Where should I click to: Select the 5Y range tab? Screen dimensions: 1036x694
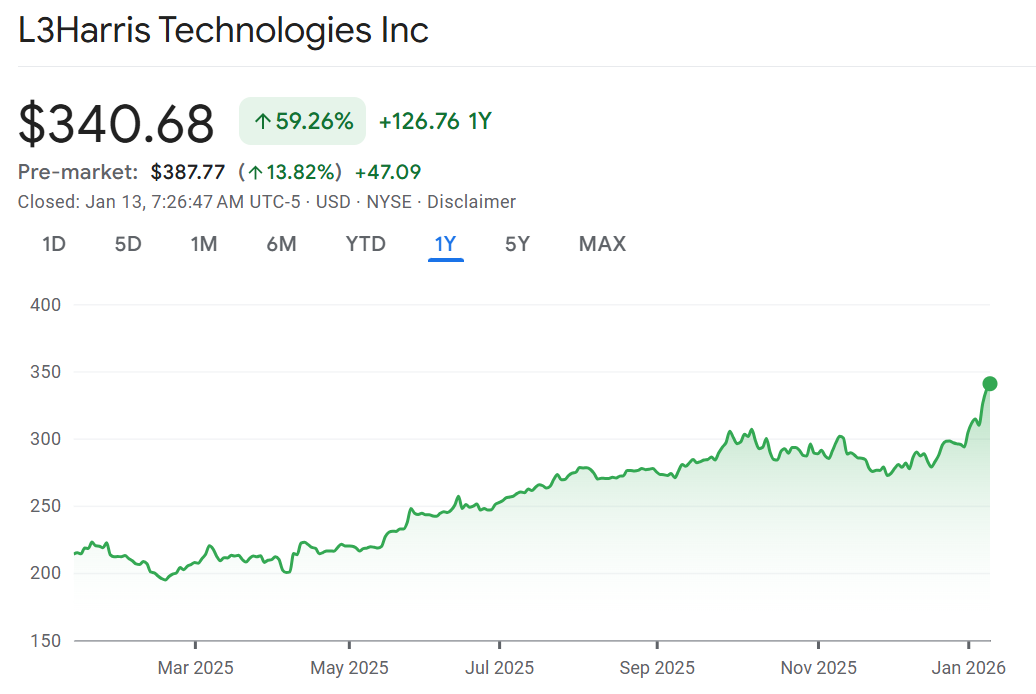[517, 244]
